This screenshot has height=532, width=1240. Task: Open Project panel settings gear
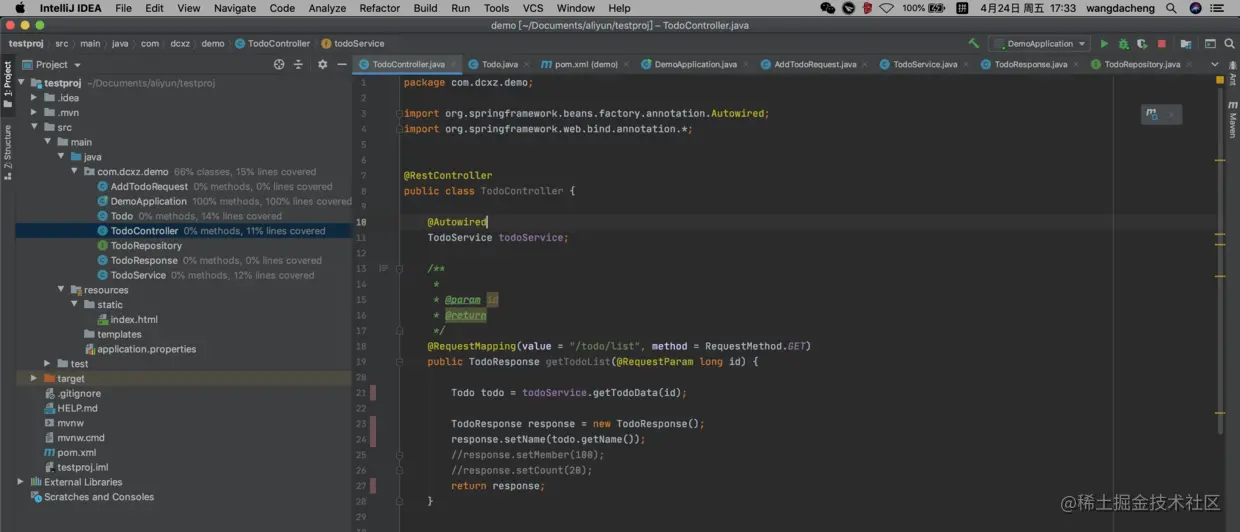click(x=322, y=64)
